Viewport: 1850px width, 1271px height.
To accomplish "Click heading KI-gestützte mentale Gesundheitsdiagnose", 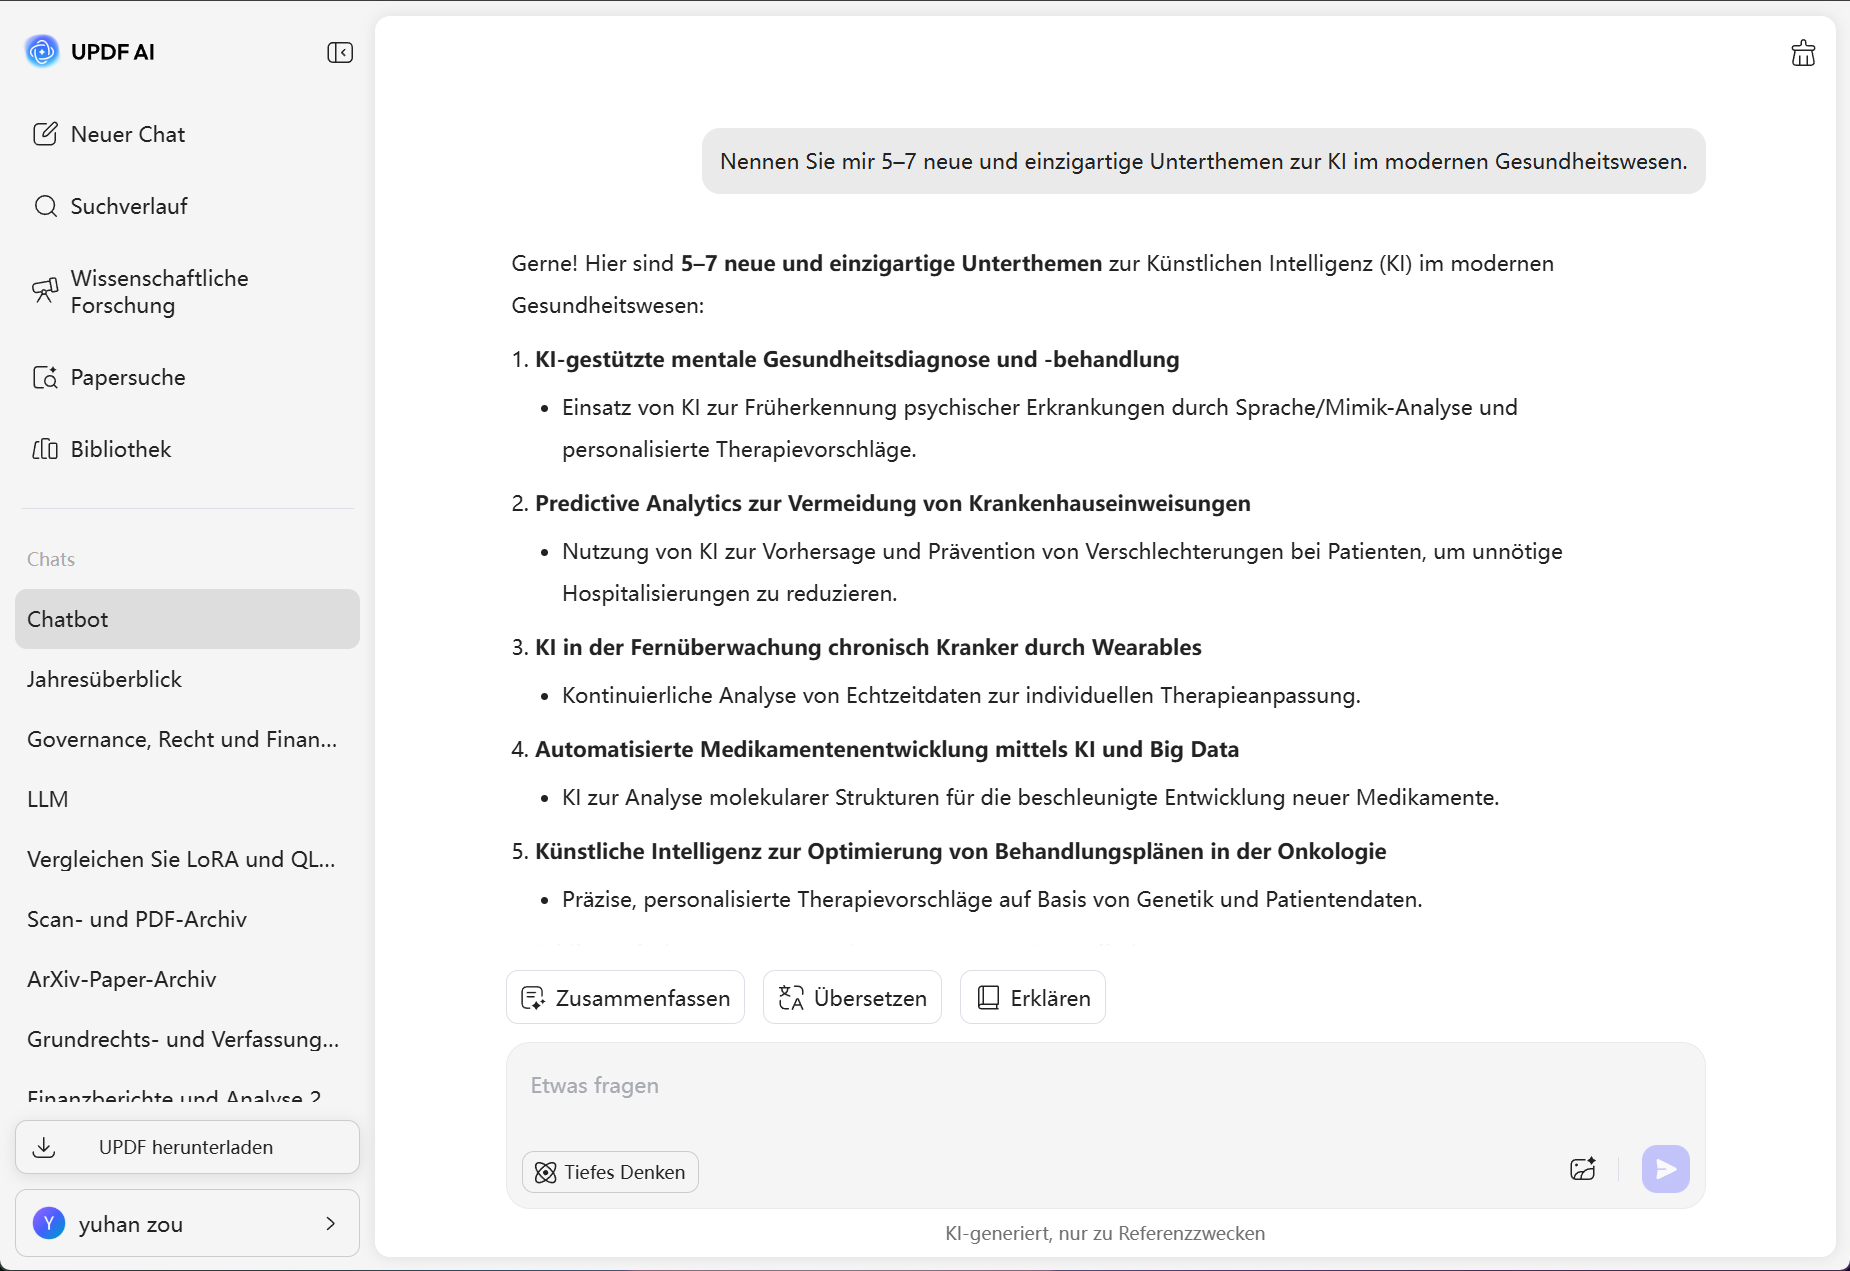I will tap(857, 359).
